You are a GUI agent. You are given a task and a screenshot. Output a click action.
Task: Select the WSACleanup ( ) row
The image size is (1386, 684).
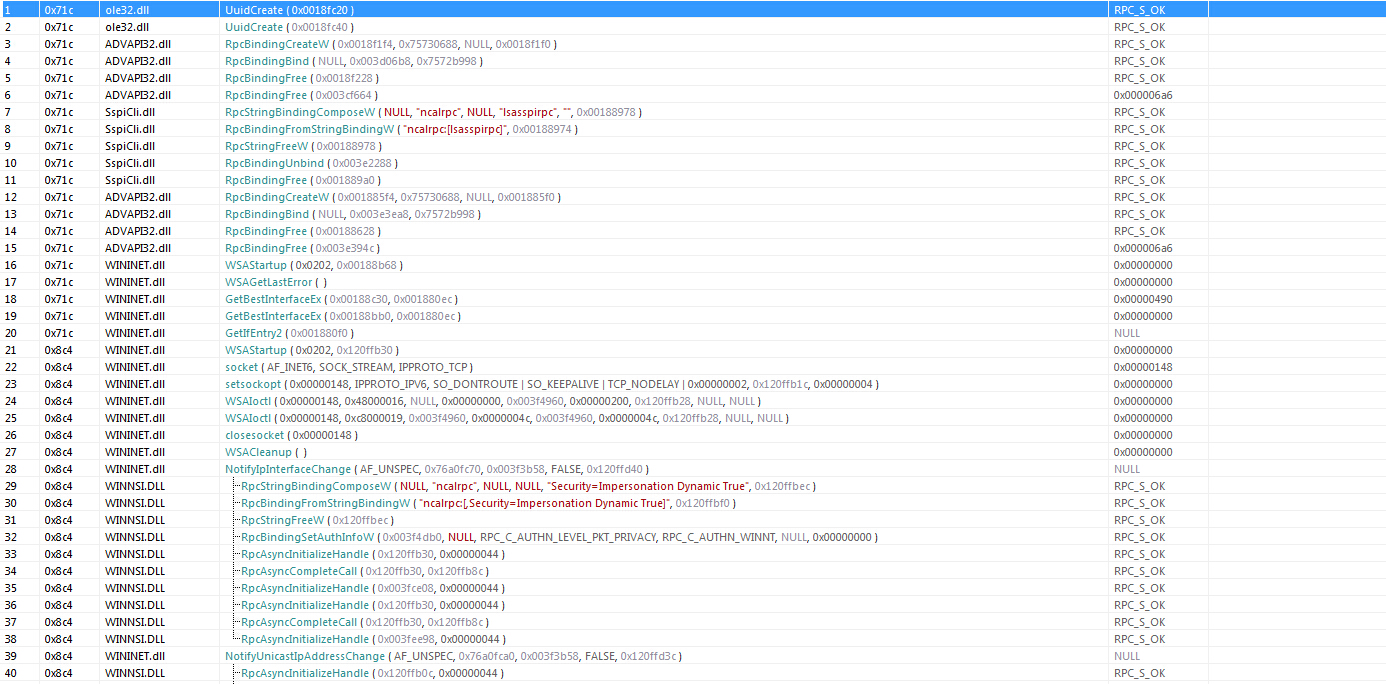(x=693, y=452)
